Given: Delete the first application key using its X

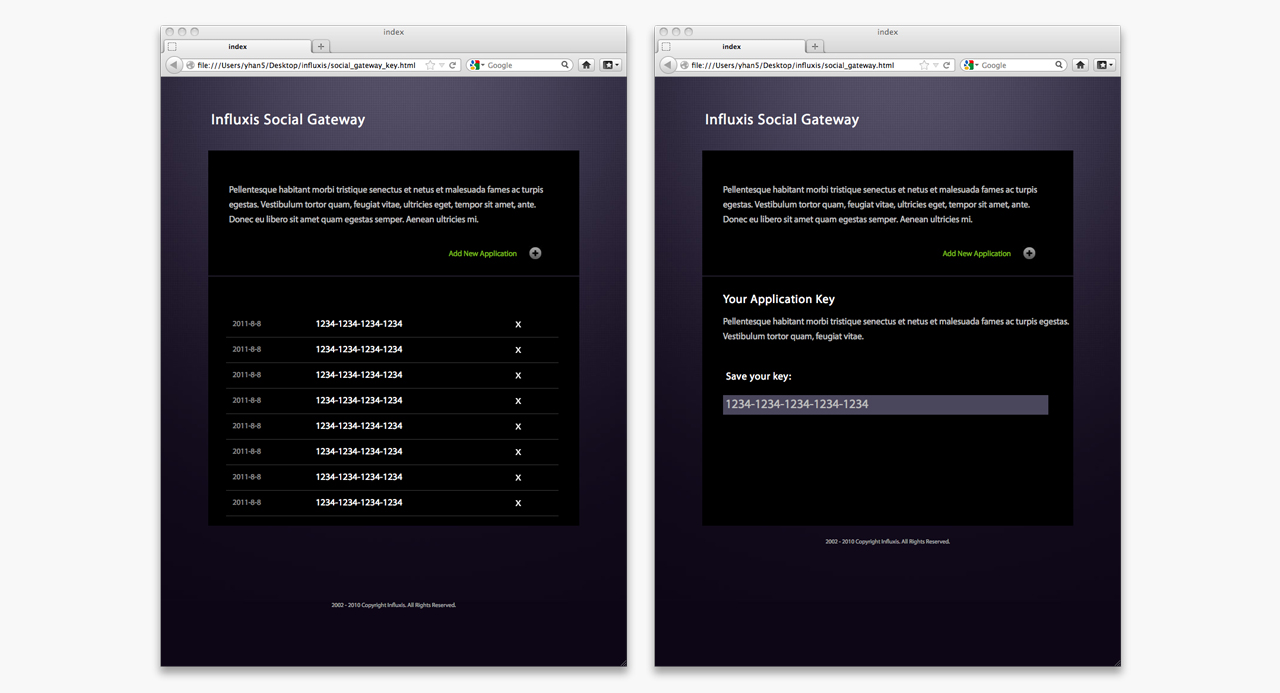Looking at the screenshot, I should pyautogui.click(x=518, y=324).
